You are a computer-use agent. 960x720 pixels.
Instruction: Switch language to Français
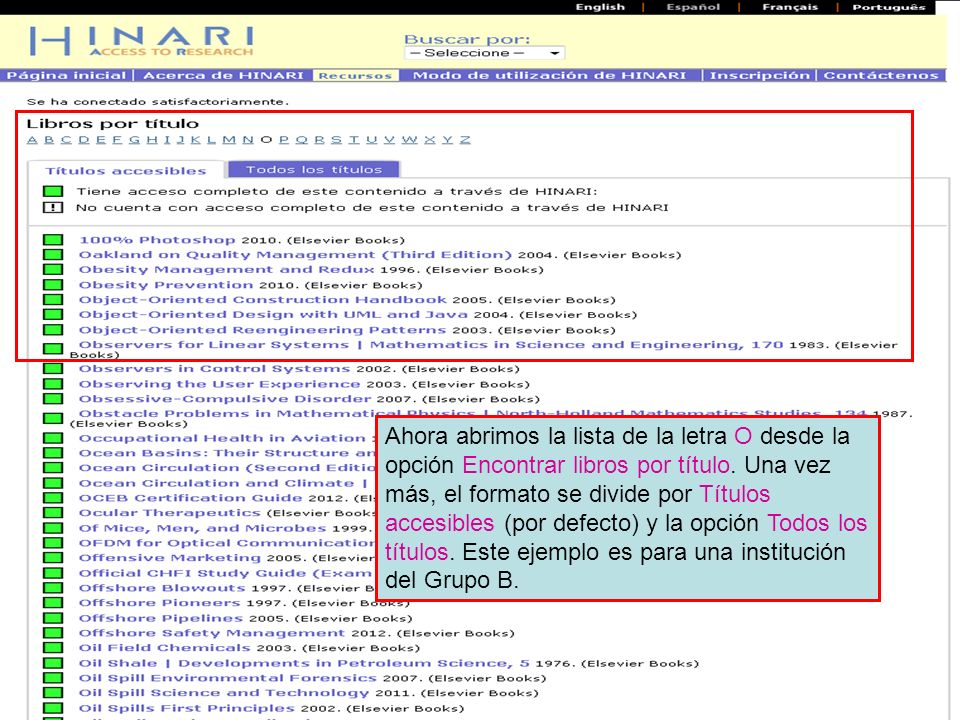click(790, 7)
